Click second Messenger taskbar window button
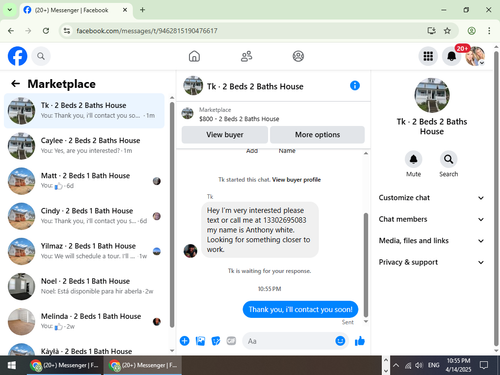Viewport: 500px width, 375px height. tap(143, 365)
